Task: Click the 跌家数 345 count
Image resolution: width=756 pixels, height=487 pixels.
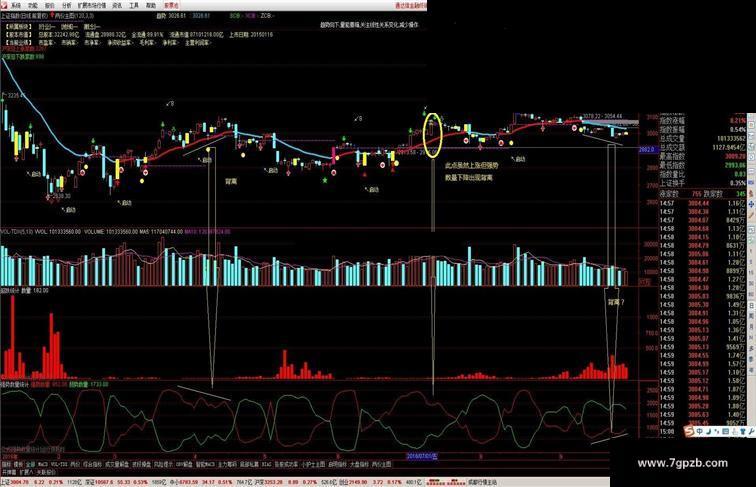Action: pyautogui.click(x=741, y=194)
